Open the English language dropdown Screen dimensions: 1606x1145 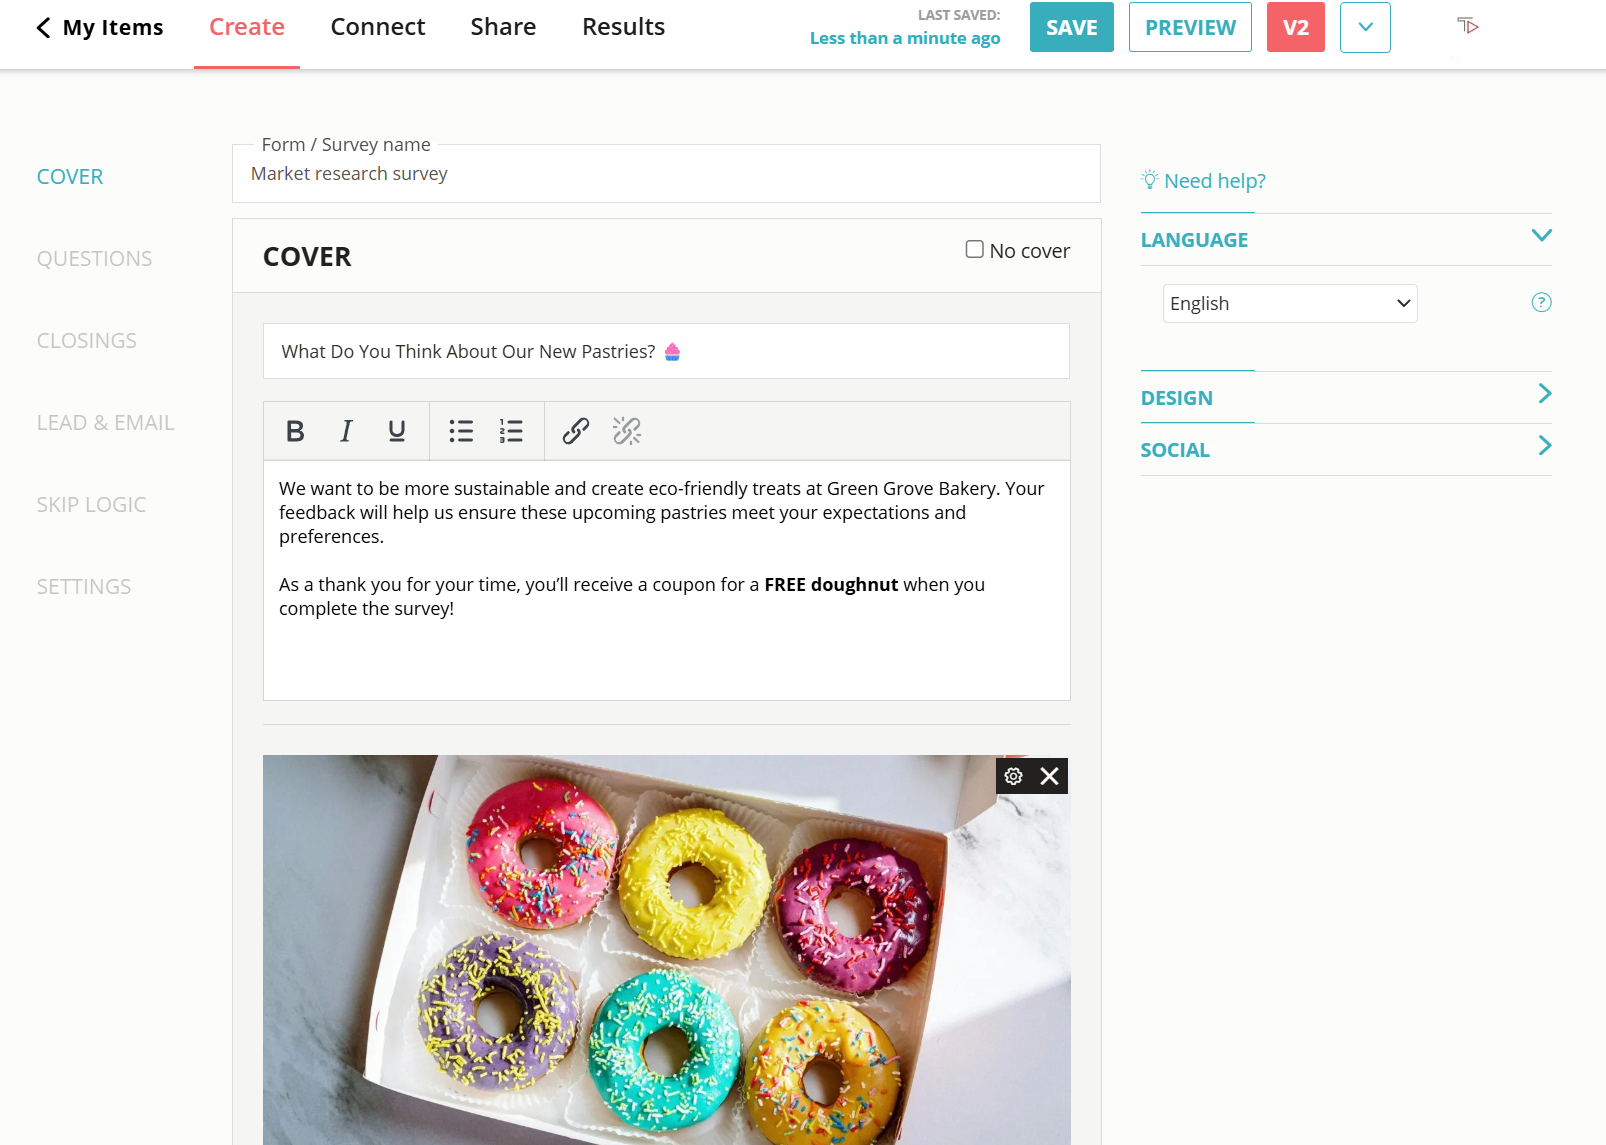pos(1290,304)
